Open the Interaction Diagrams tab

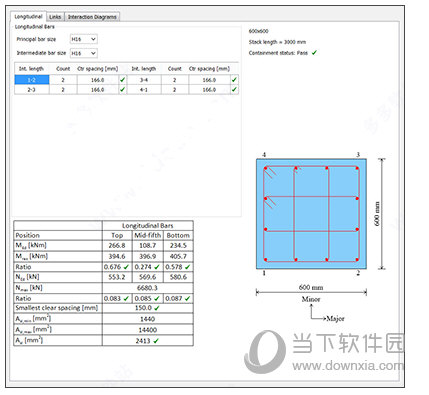click(x=92, y=17)
